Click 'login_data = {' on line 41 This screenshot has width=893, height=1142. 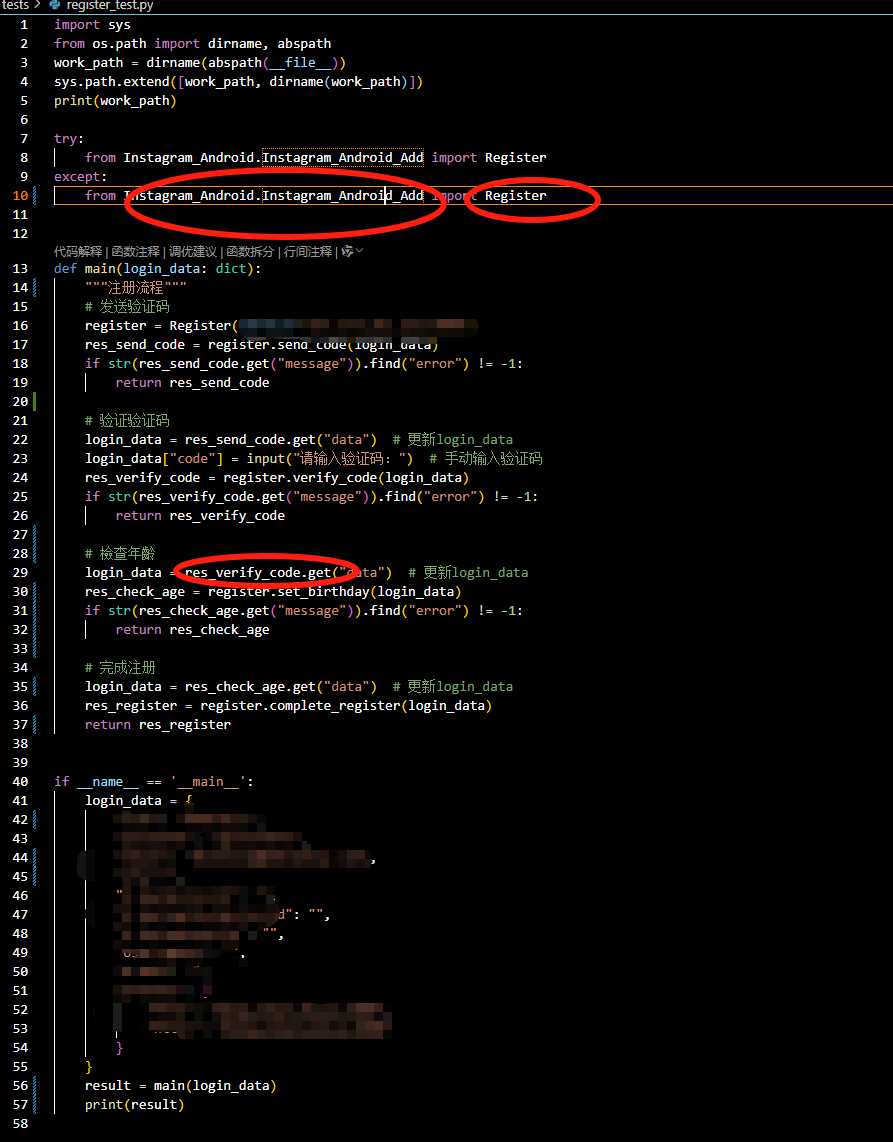pos(138,800)
